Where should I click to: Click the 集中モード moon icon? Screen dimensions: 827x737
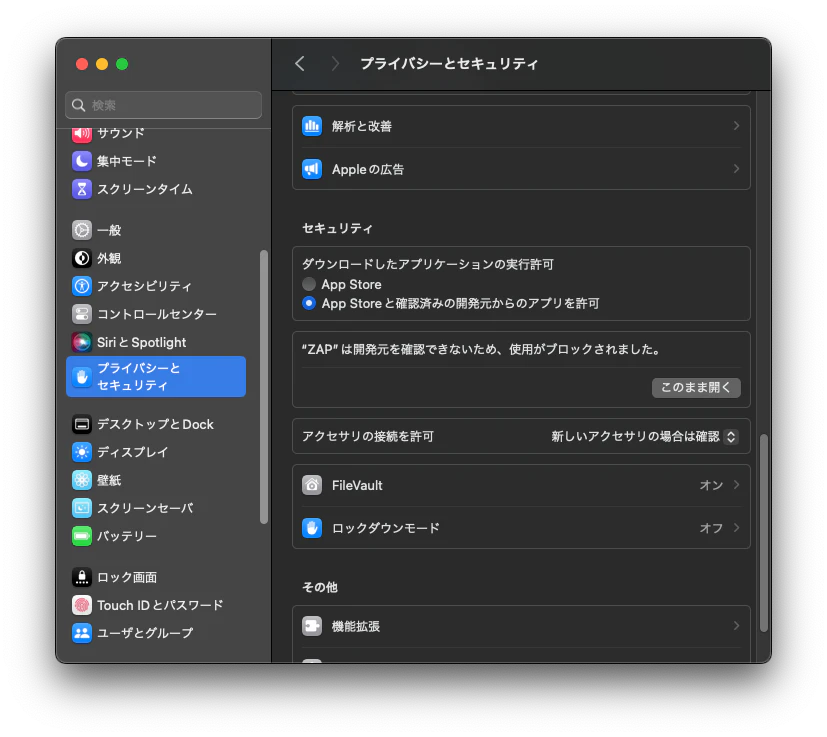82,161
